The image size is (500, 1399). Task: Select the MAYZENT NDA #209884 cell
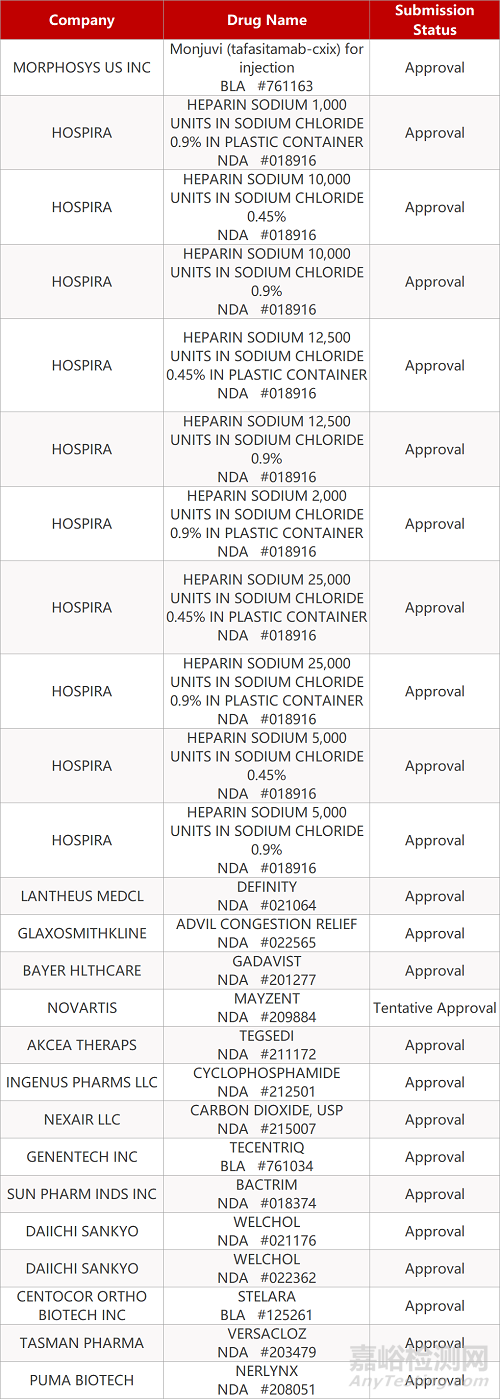[267, 1008]
